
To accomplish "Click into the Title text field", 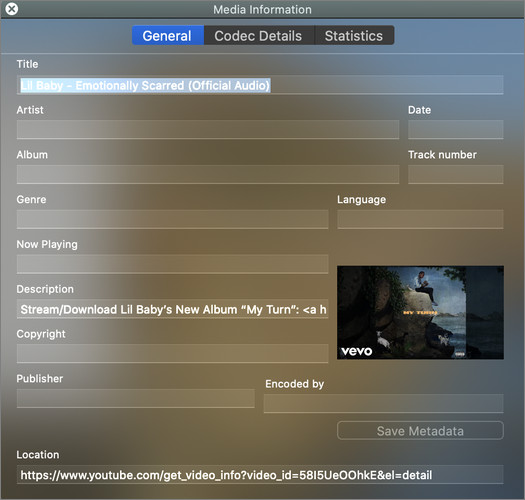I will pyautogui.click(x=260, y=85).
